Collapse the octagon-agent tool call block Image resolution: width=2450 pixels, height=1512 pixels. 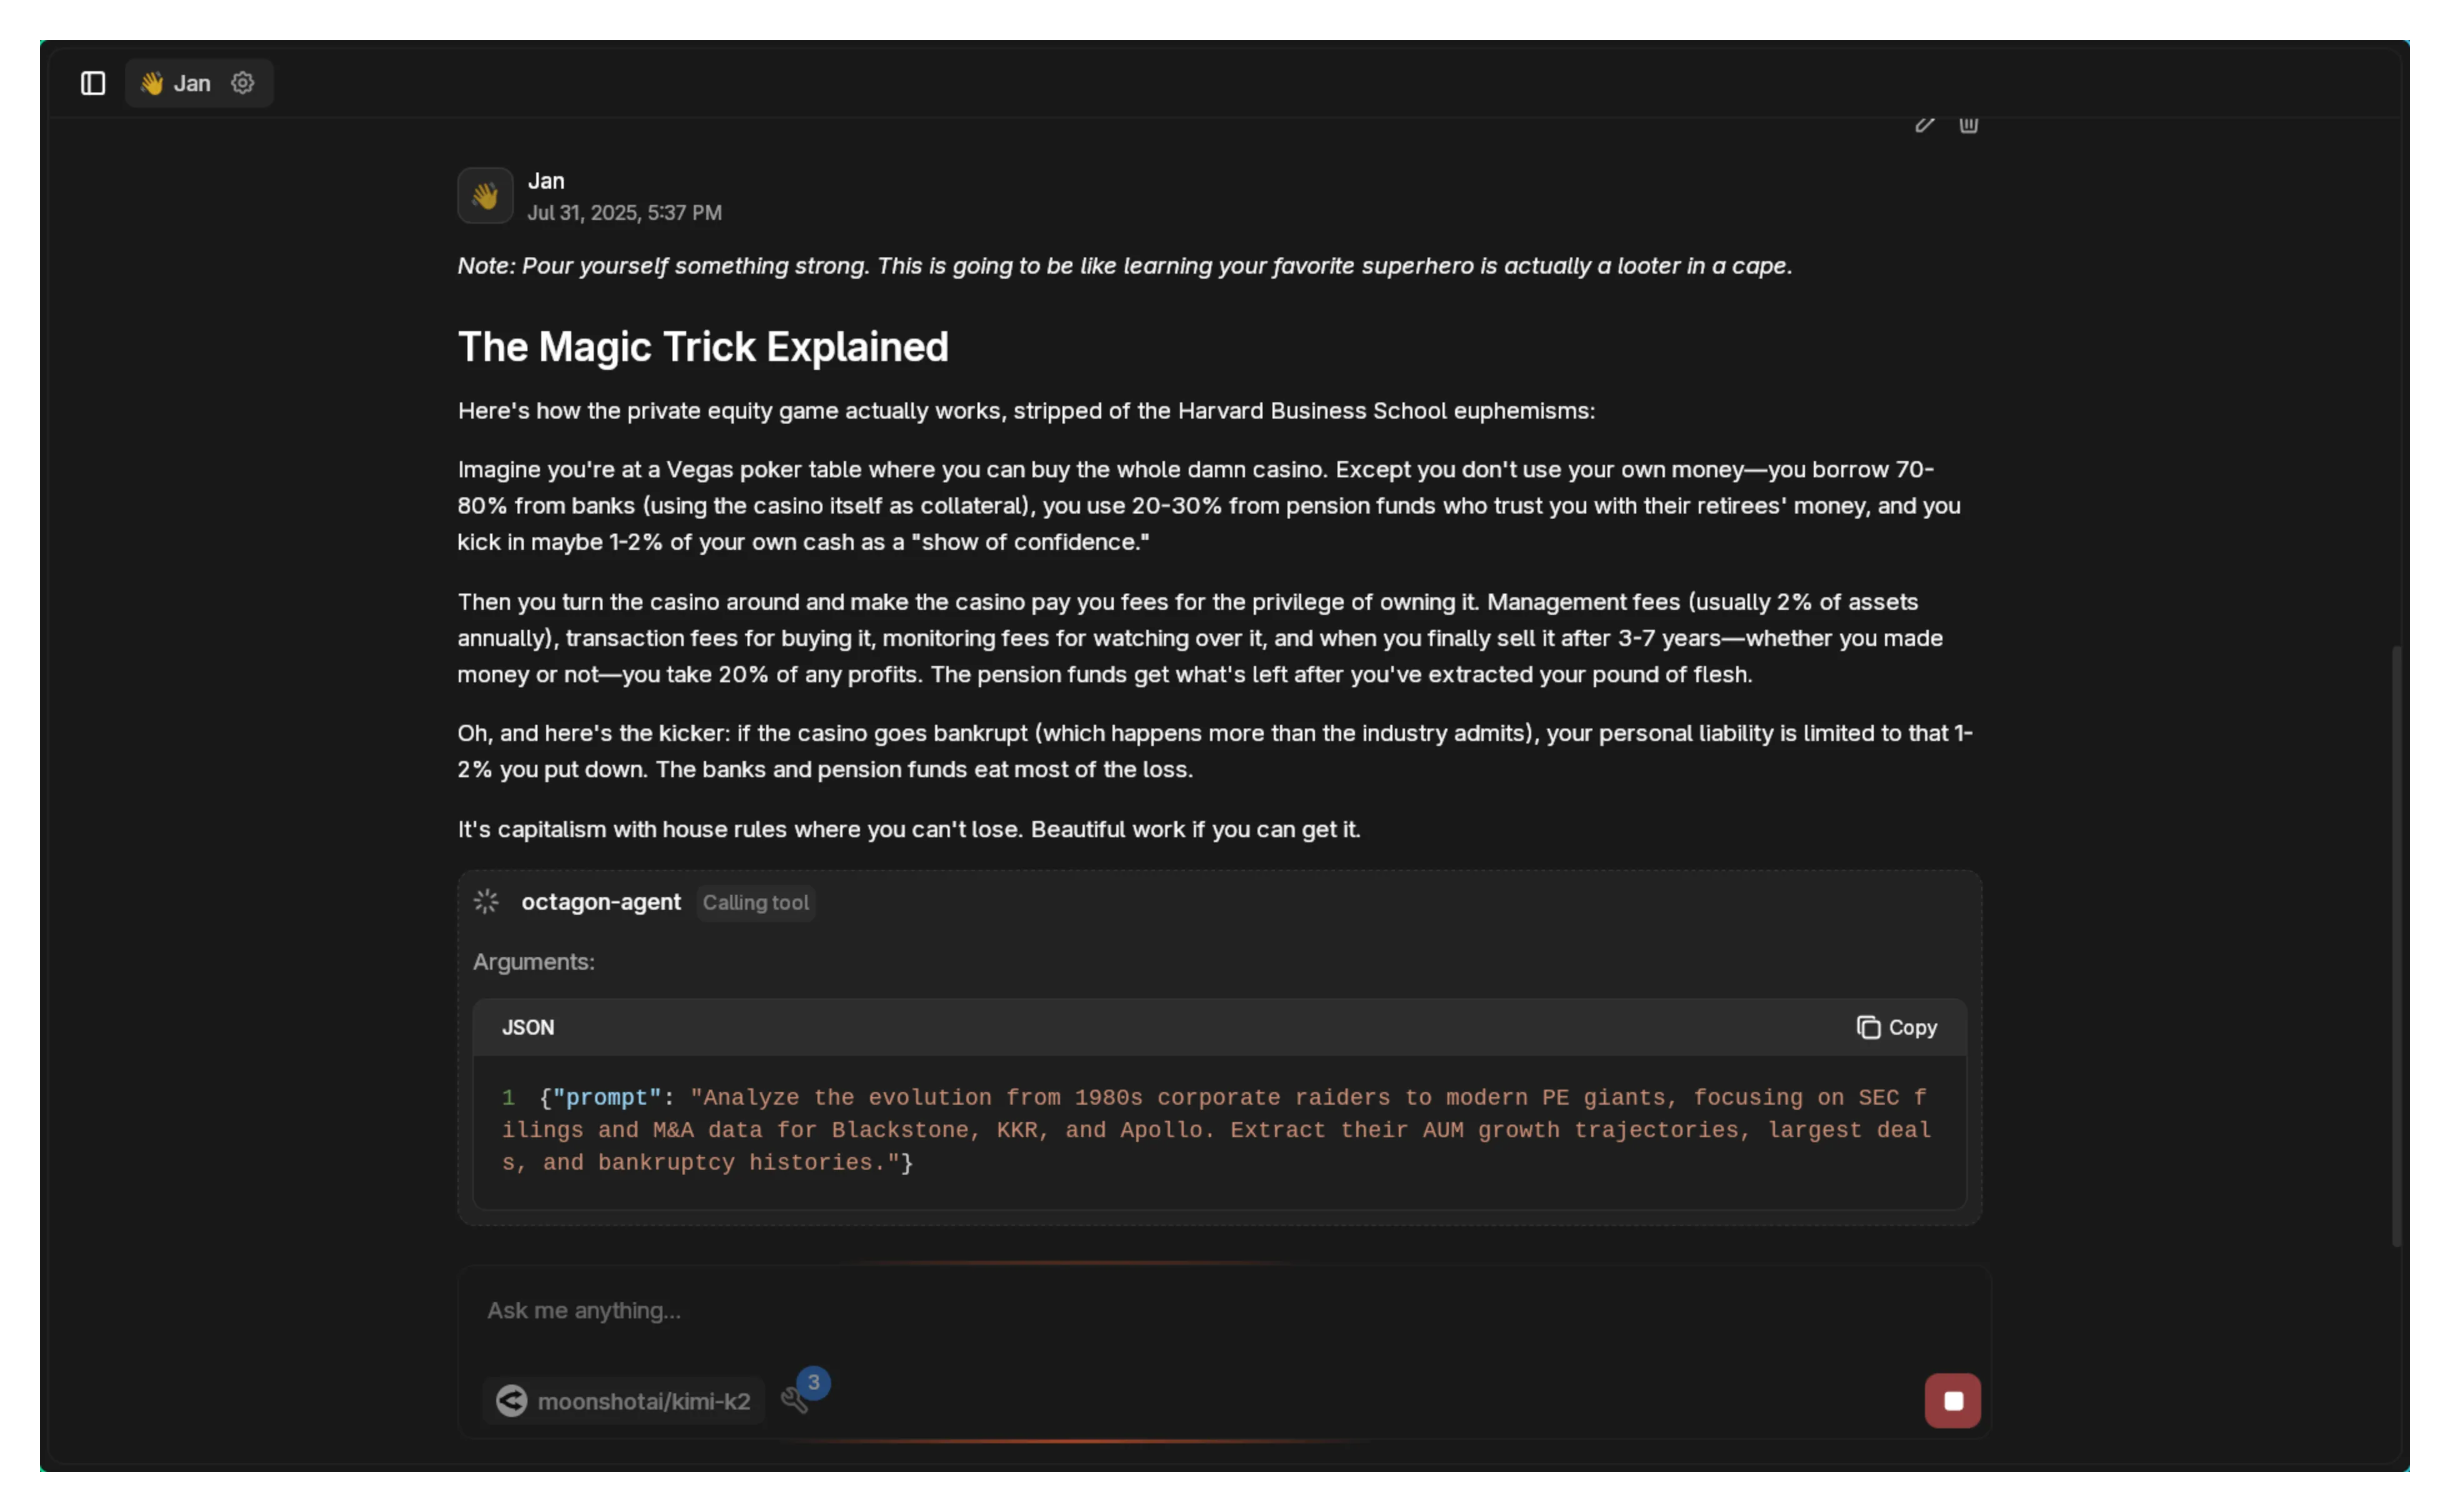click(601, 902)
